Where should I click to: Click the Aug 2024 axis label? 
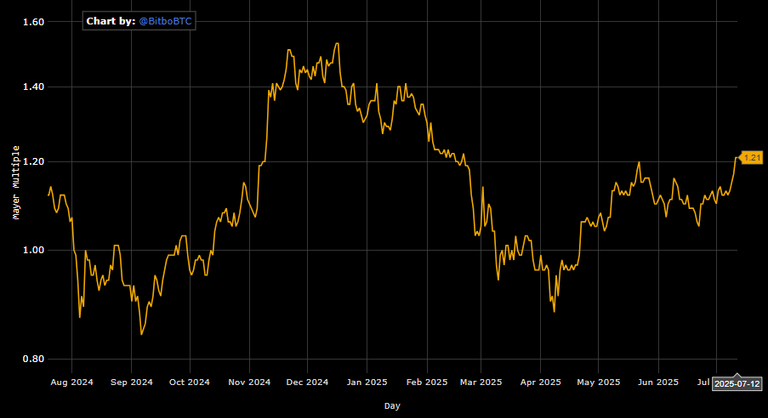pyautogui.click(x=72, y=382)
